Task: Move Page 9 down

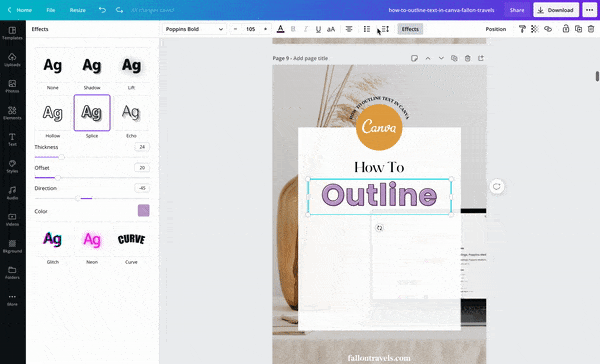Action: click(441, 58)
